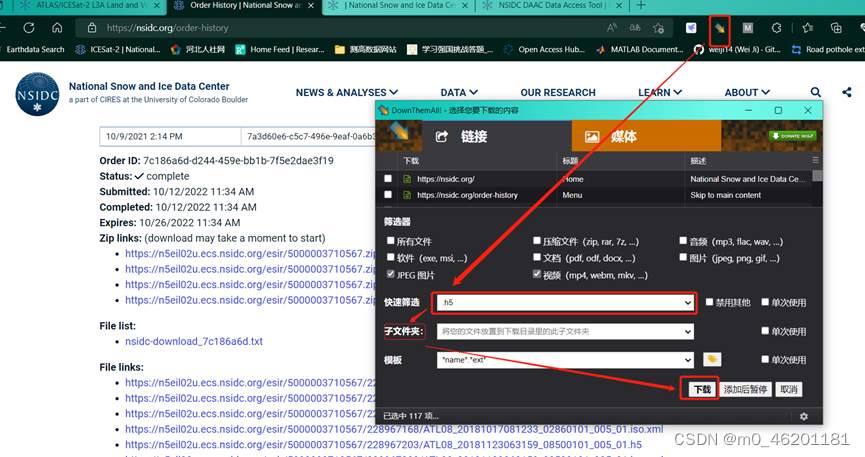Click the 添加后暂停 button
865x457 pixels.
click(745, 389)
